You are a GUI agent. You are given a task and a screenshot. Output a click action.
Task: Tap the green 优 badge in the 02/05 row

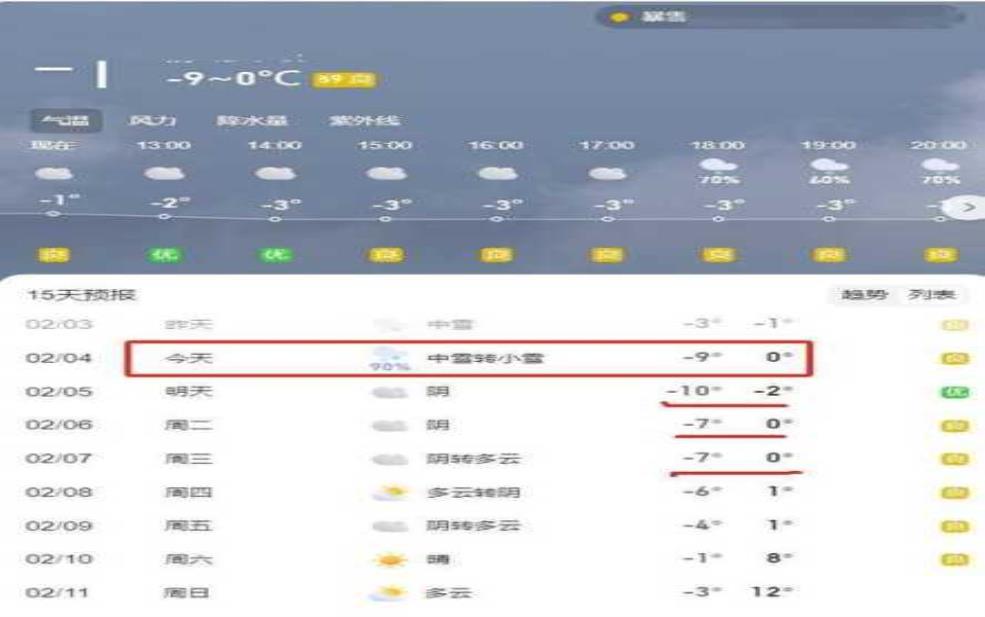tap(955, 392)
